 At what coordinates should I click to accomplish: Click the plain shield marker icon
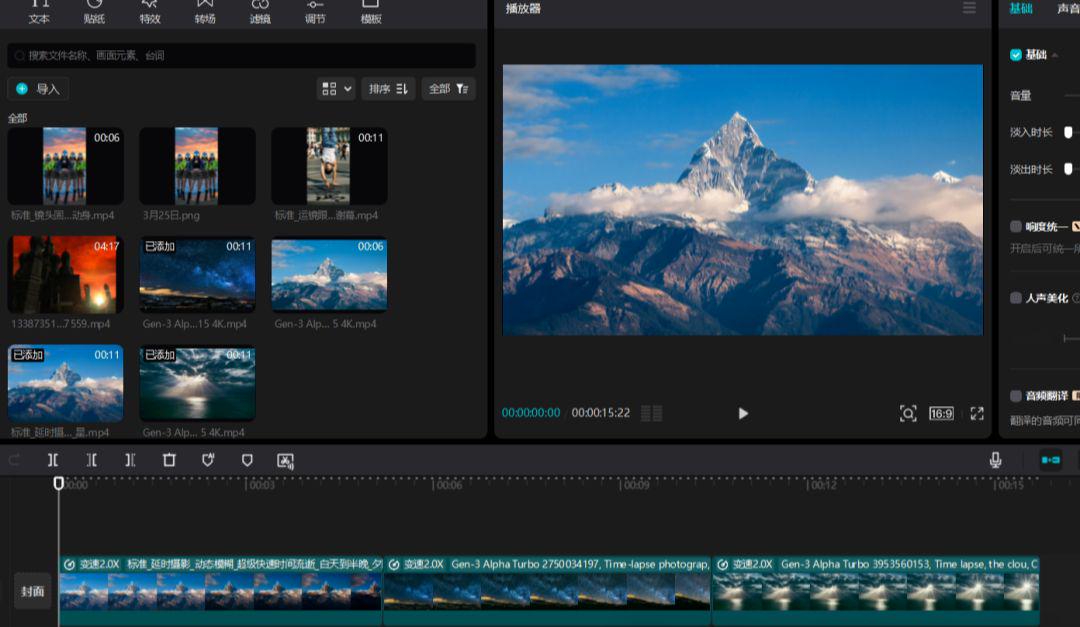click(x=247, y=460)
